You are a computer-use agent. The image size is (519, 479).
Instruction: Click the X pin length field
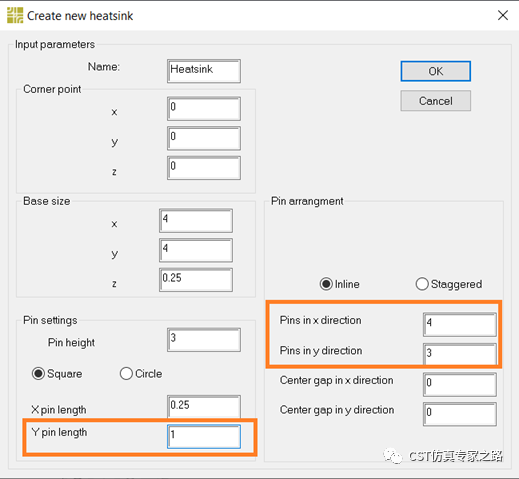coord(204,407)
